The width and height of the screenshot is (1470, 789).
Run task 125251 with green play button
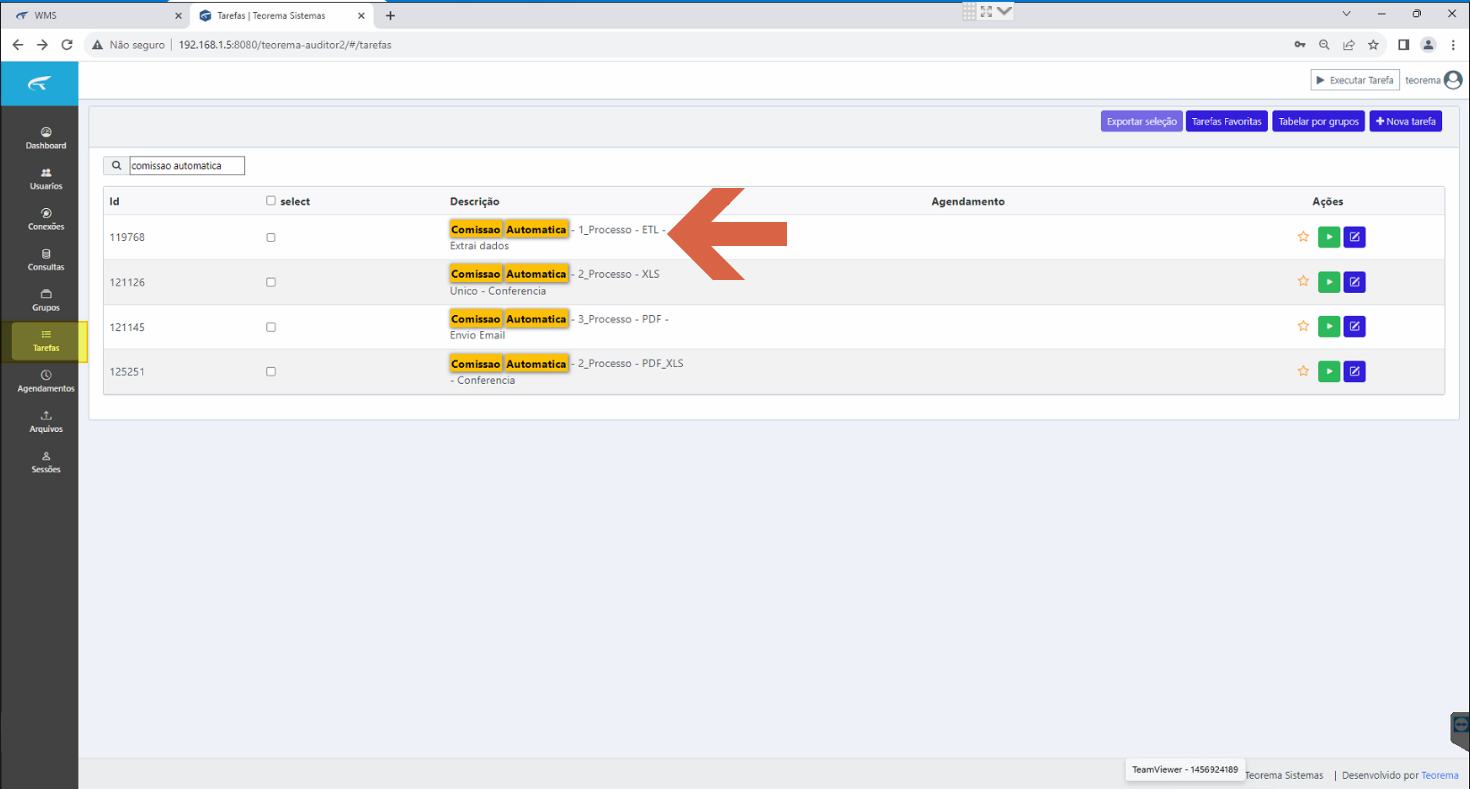click(1329, 371)
